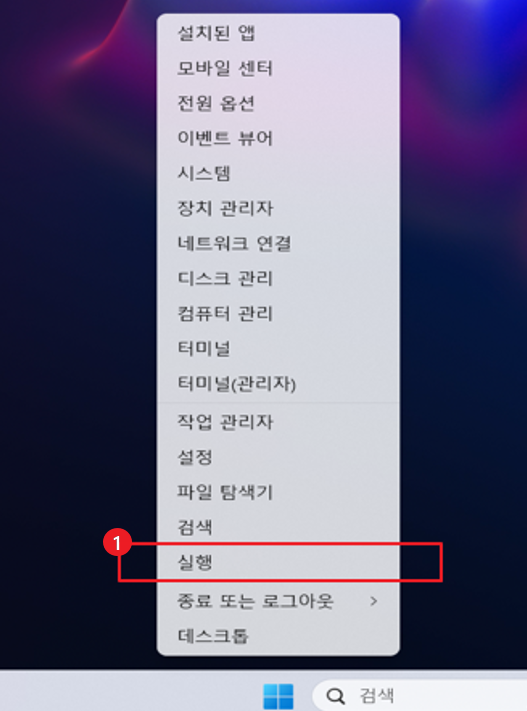Click the Windows Start logo icon

point(278,696)
